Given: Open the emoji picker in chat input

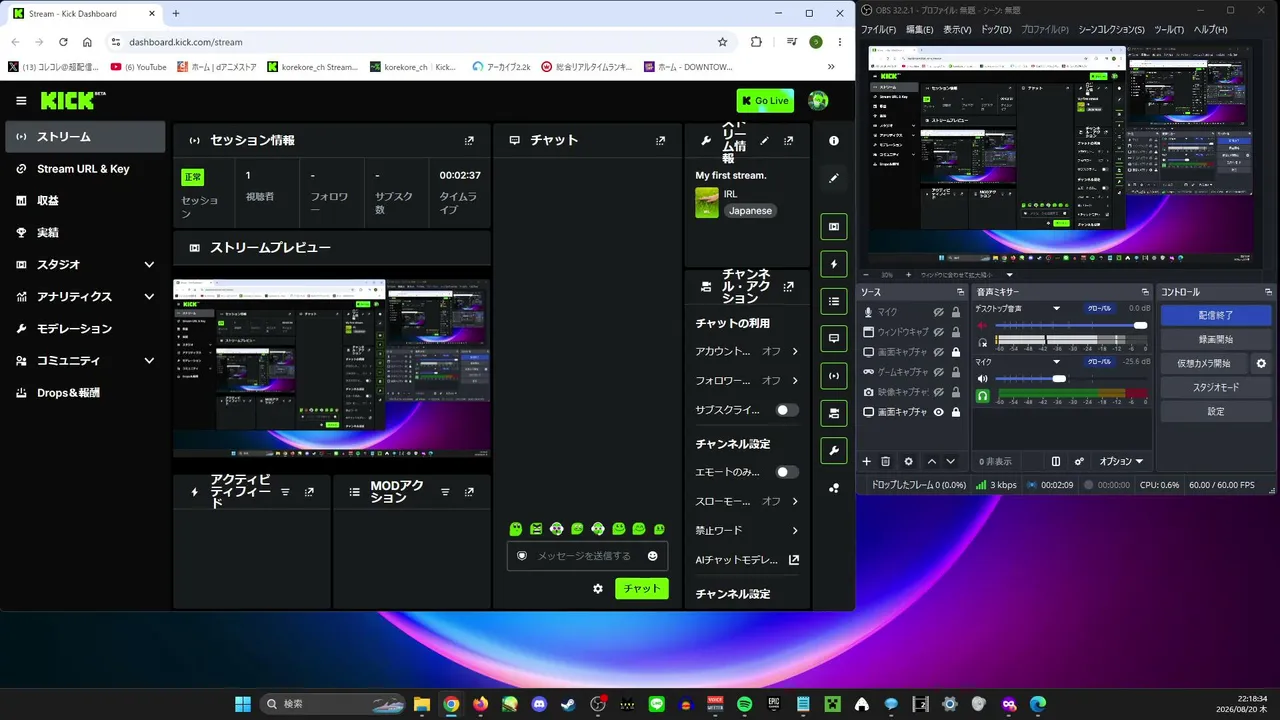Looking at the screenshot, I should click(653, 556).
